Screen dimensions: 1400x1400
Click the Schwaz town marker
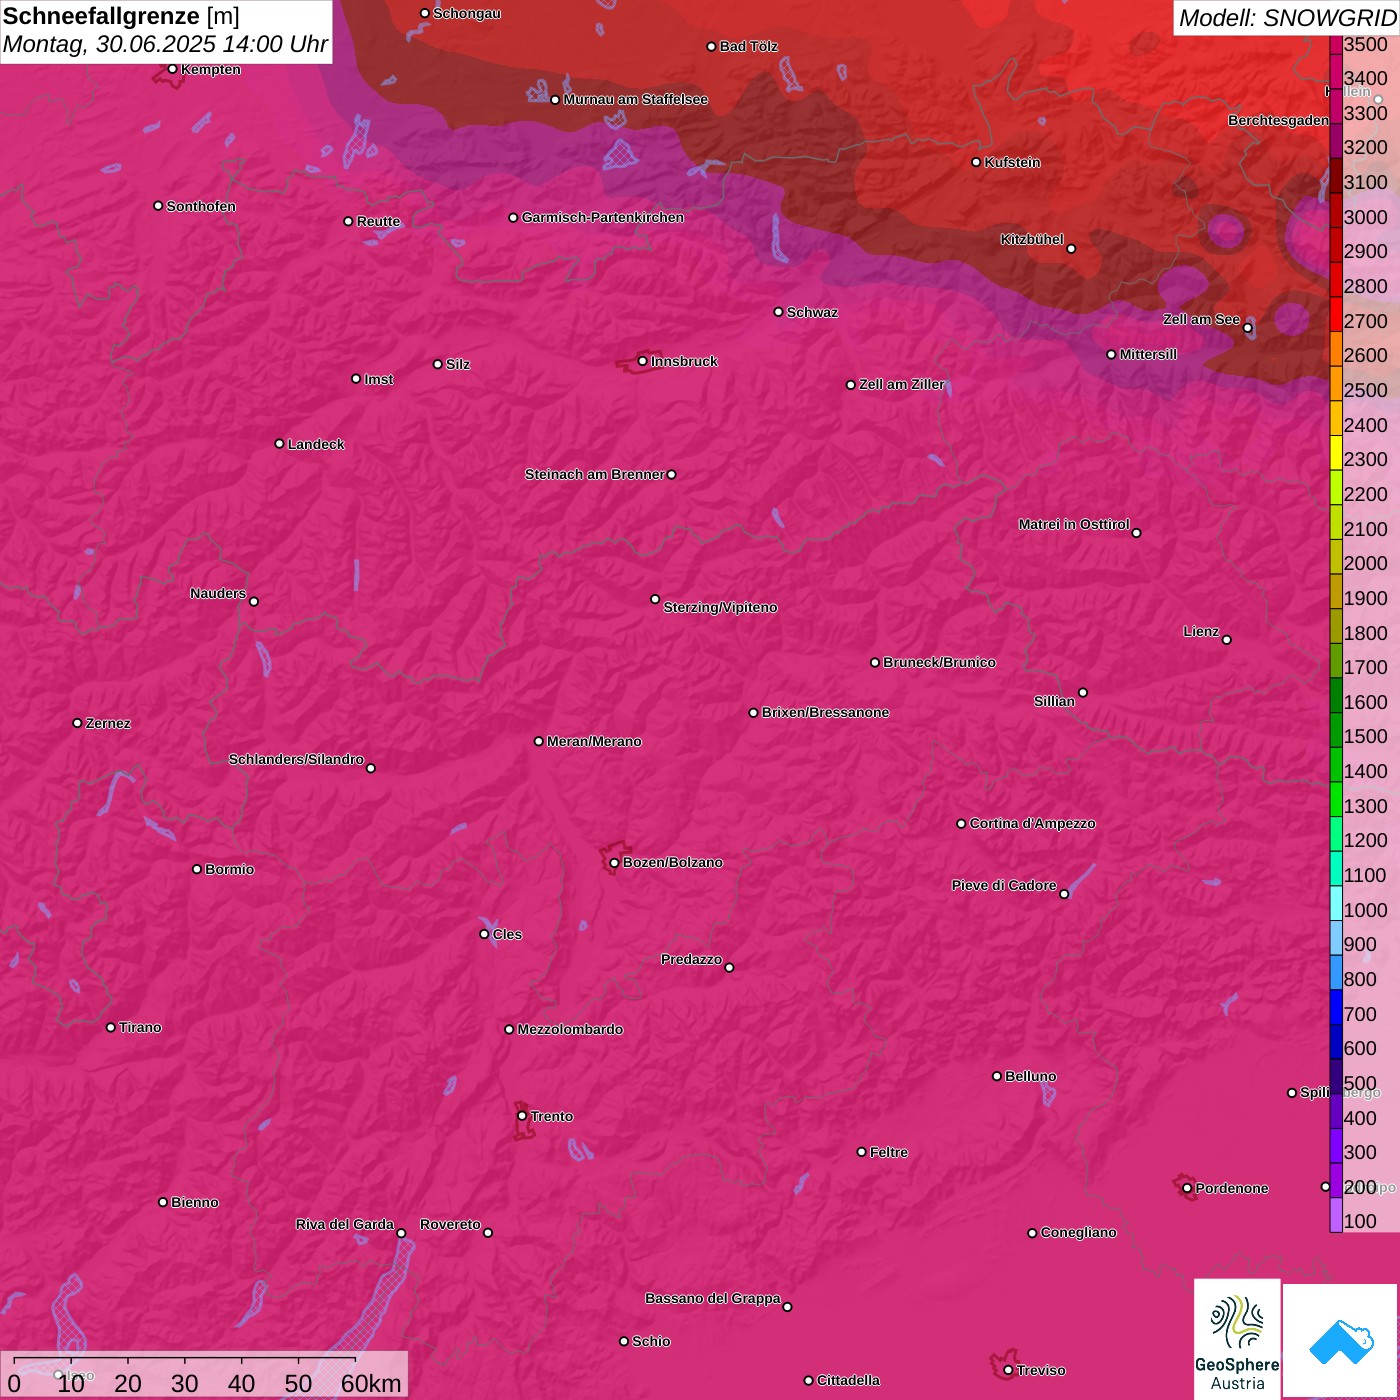[778, 312]
